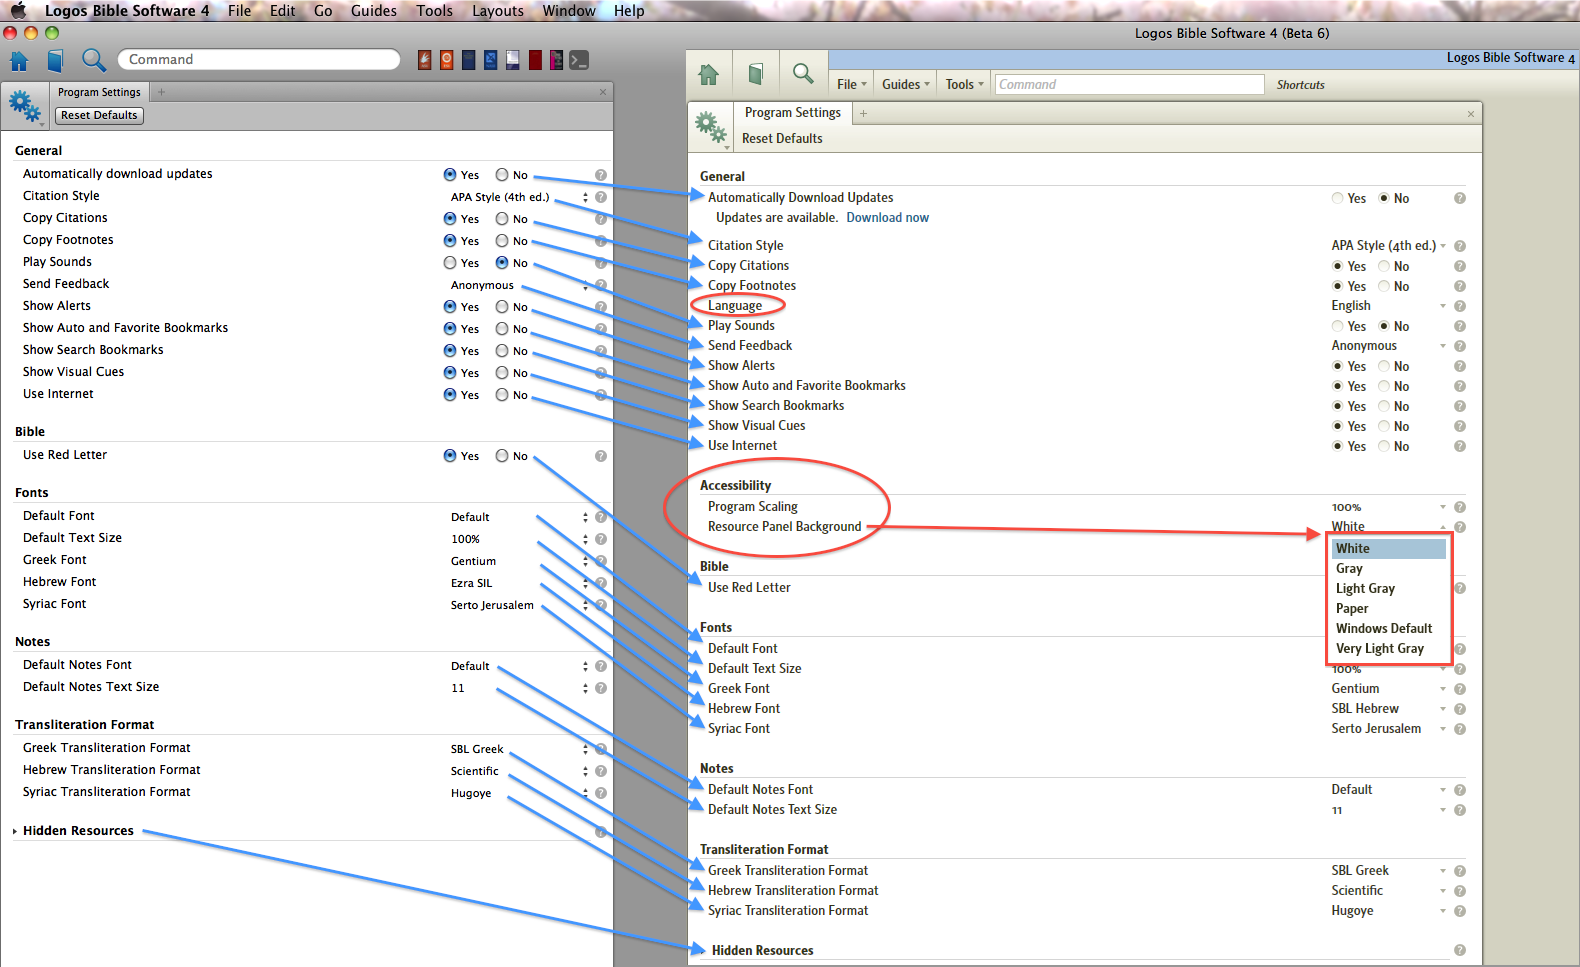
Task: Click blue gears panel icon in Mac window
Action: 25,105
